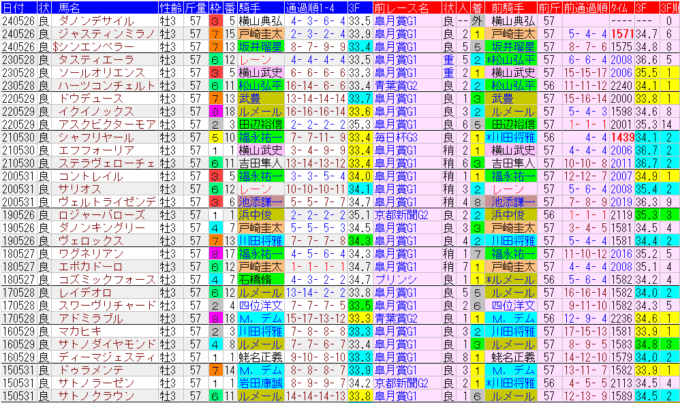680x403 pixels.
Task: Click time value 2236
Action: click(621, 318)
